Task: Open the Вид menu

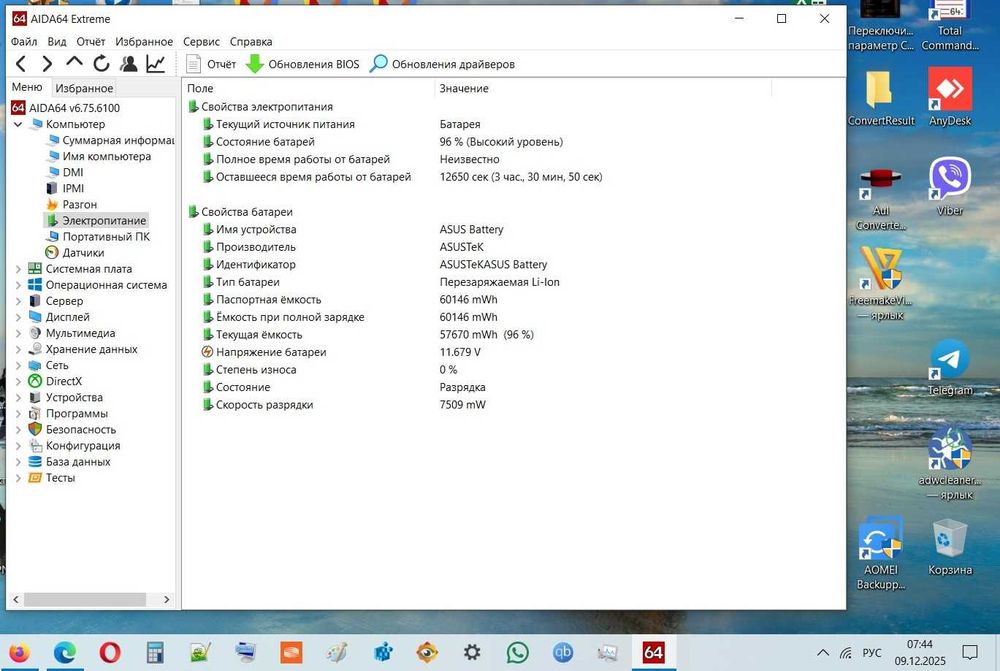Action: point(57,41)
